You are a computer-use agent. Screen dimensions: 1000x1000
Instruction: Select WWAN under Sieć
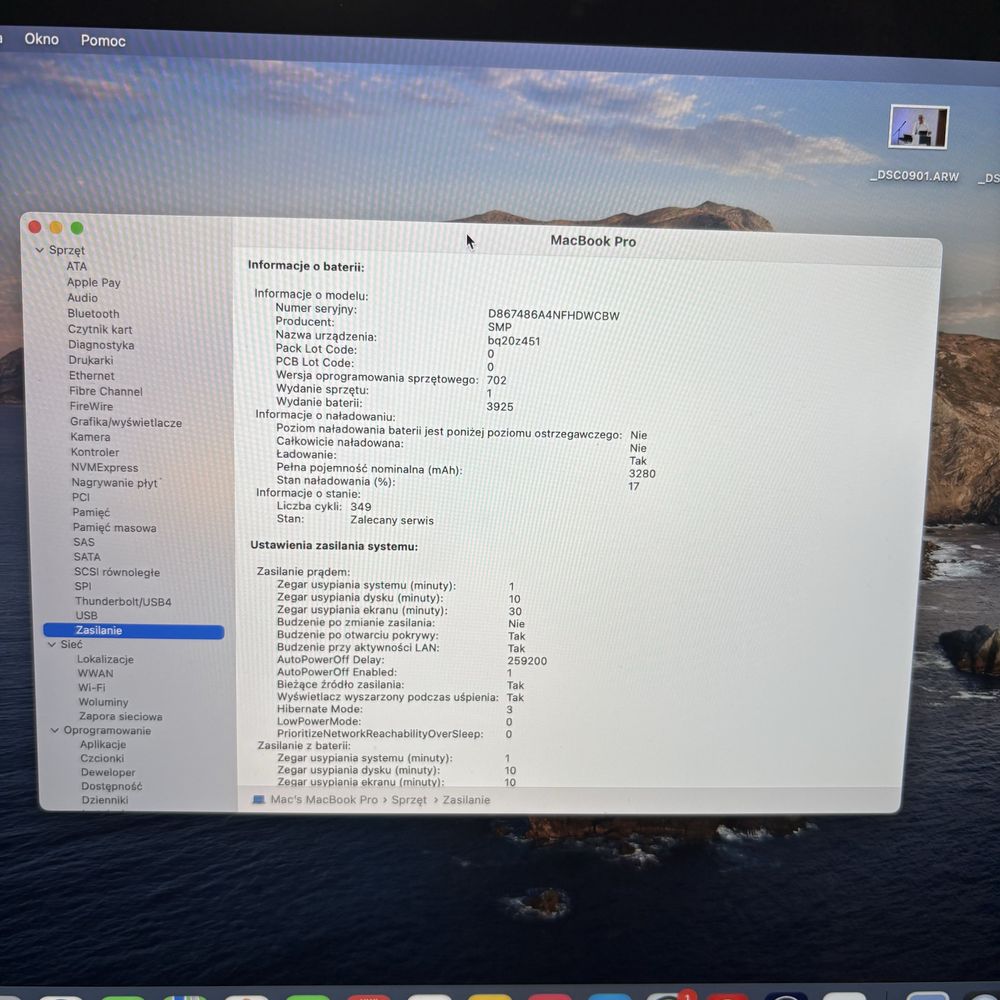click(x=96, y=673)
